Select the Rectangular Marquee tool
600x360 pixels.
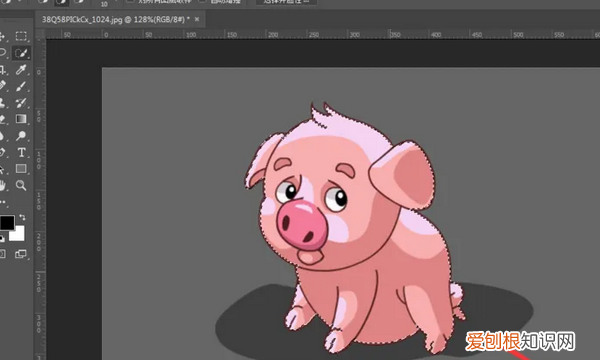click(x=21, y=36)
